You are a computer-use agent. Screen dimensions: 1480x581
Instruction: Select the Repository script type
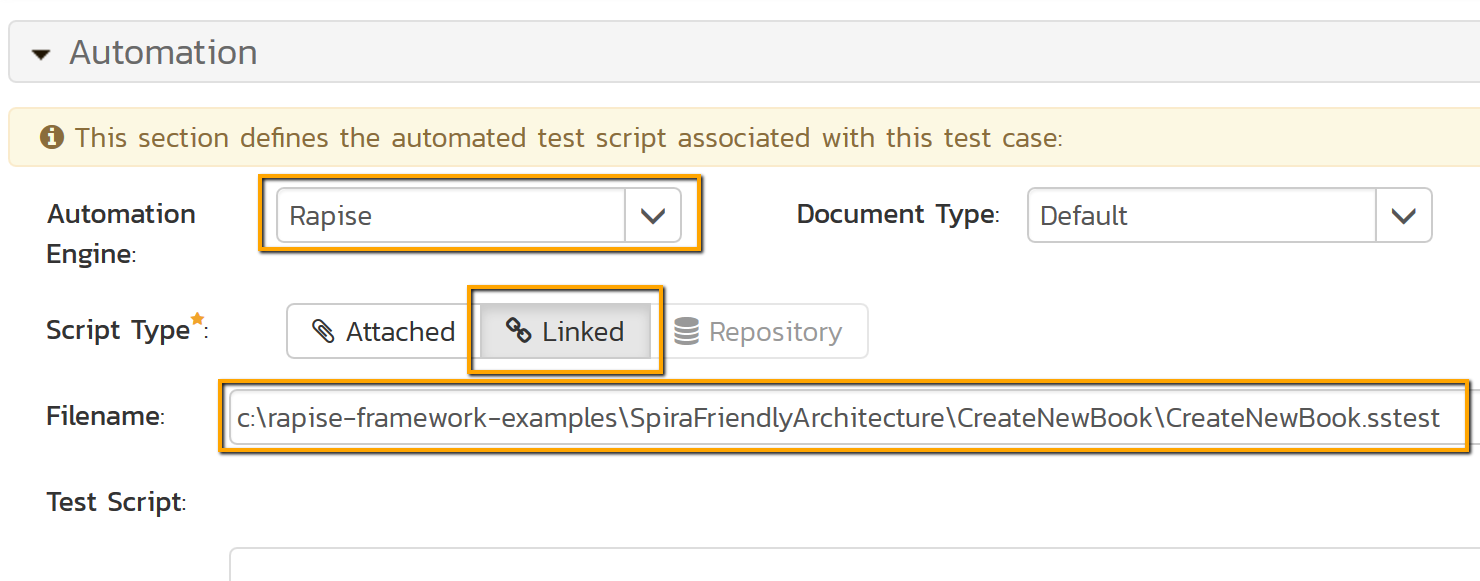tap(758, 332)
